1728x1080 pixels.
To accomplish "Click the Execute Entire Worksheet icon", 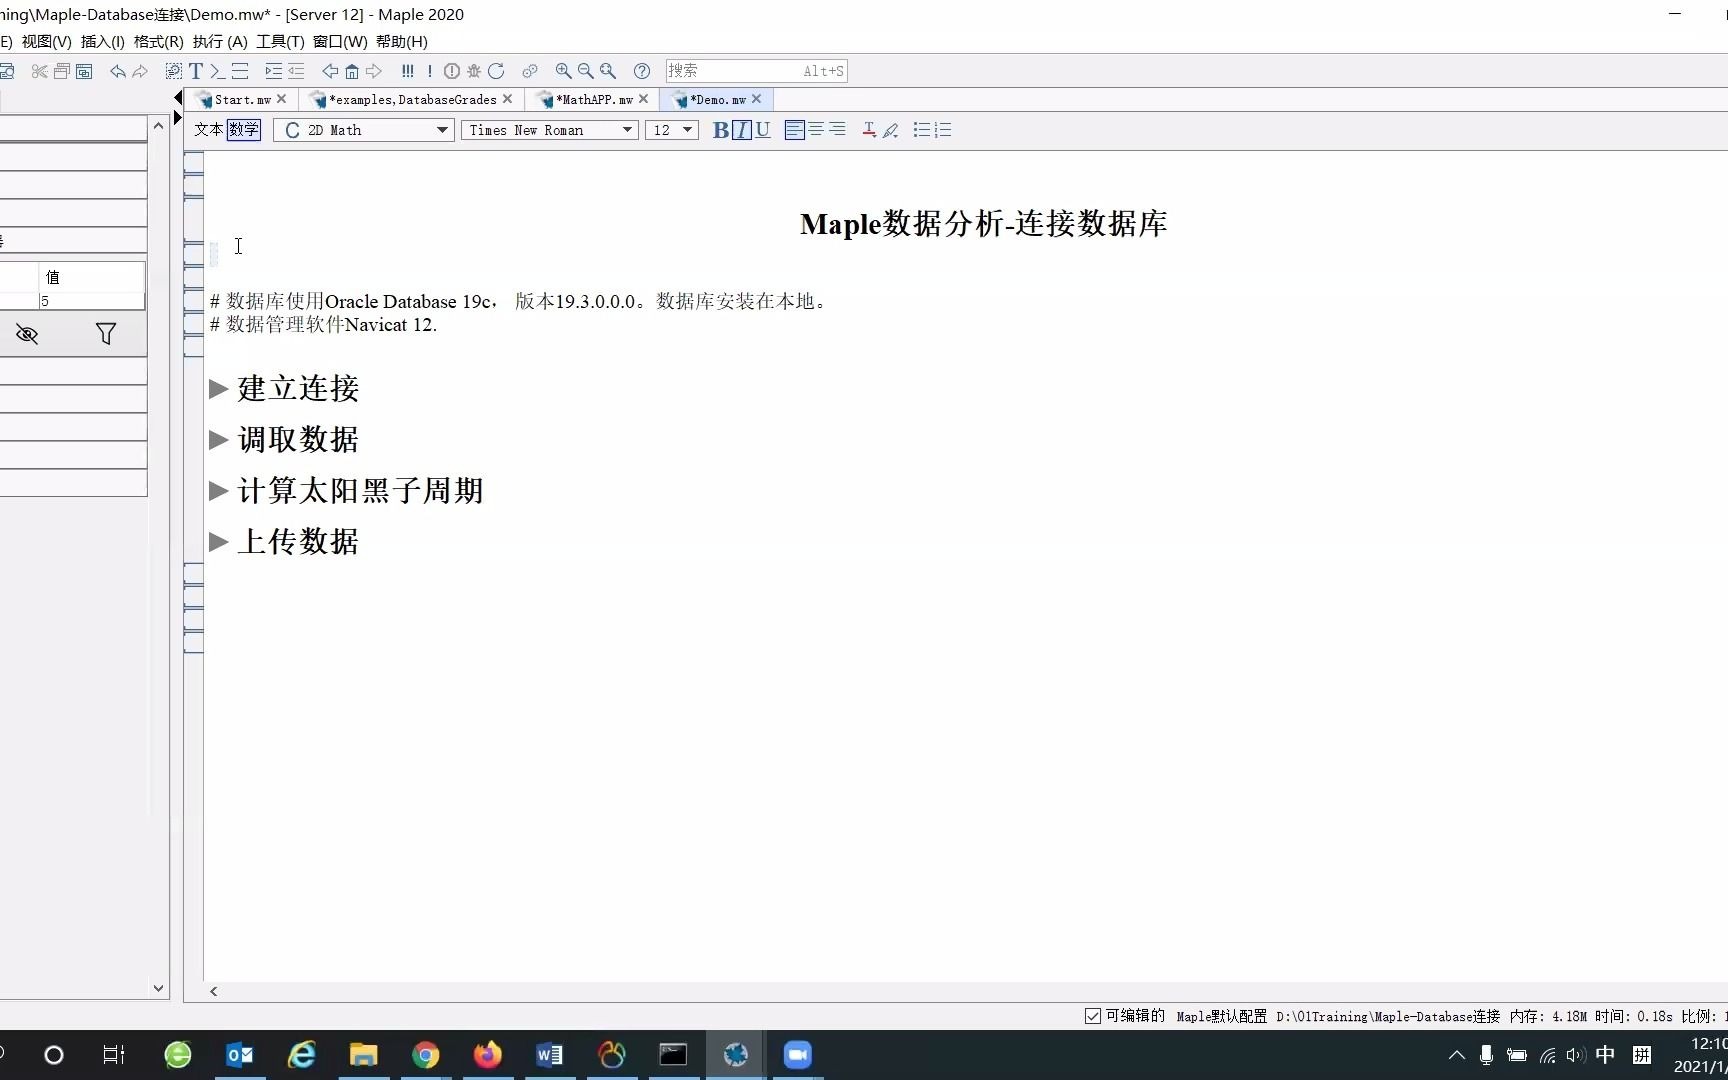I will 408,71.
